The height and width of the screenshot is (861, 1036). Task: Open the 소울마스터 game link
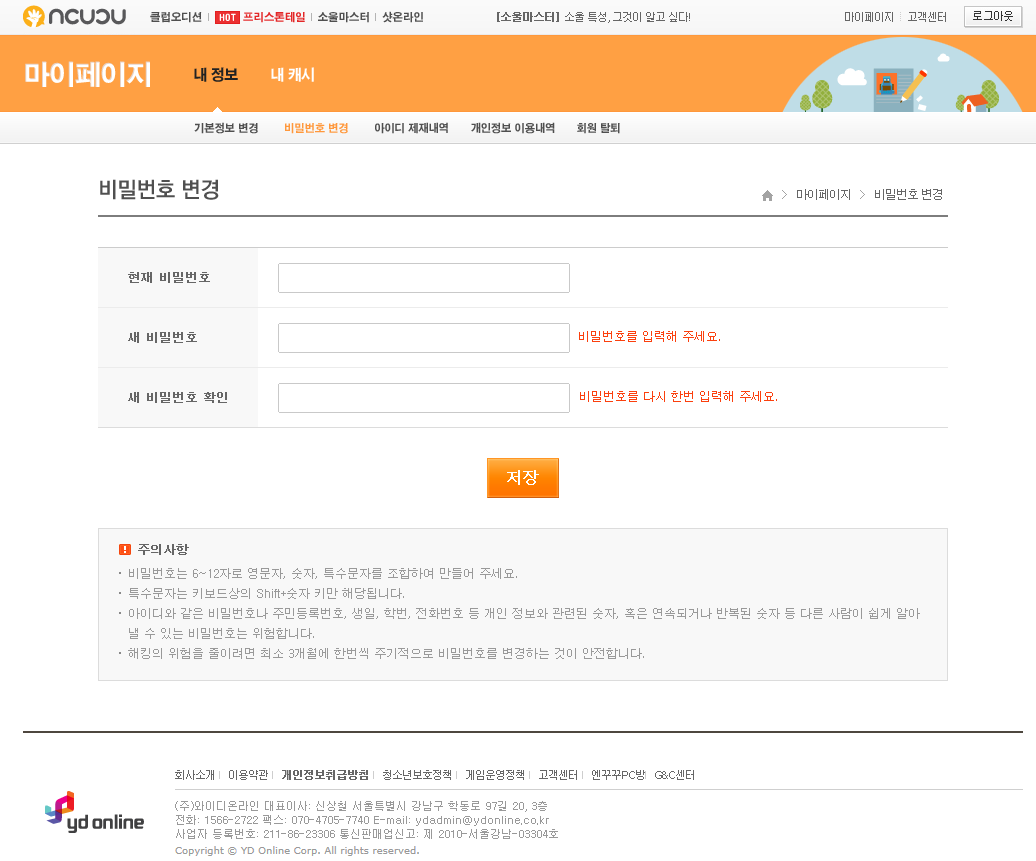pyautogui.click(x=343, y=17)
